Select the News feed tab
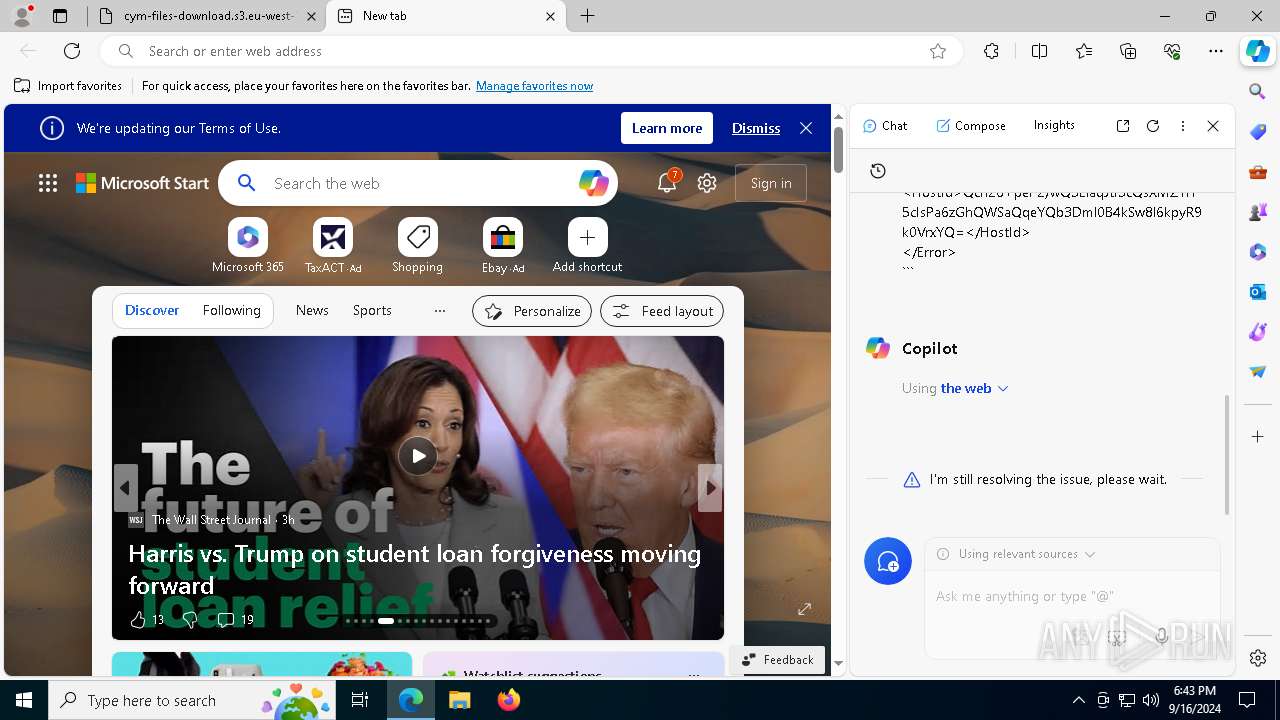 [x=312, y=310]
